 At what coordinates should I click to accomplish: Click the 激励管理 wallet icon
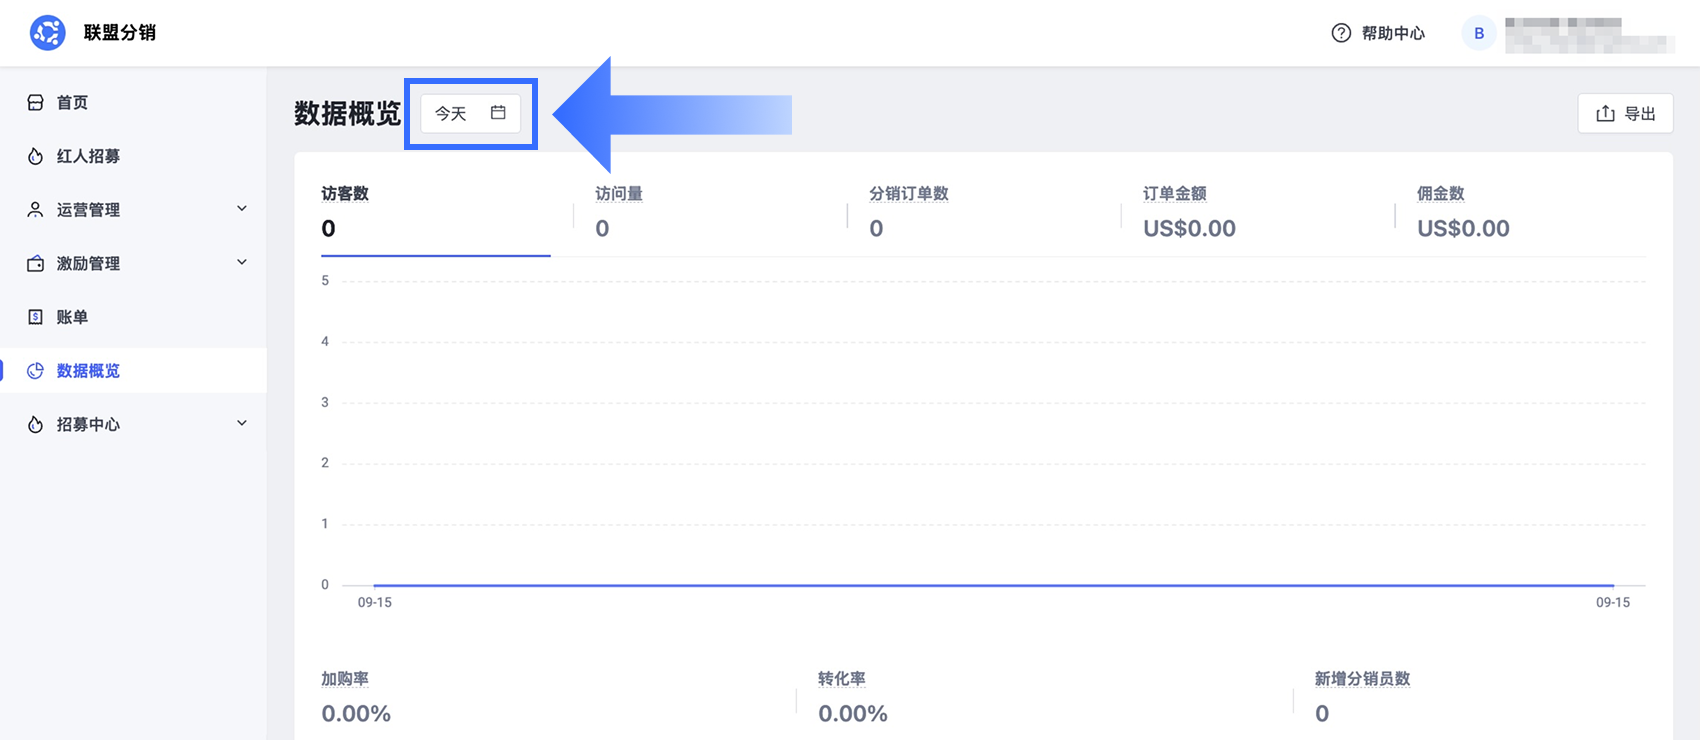point(35,264)
